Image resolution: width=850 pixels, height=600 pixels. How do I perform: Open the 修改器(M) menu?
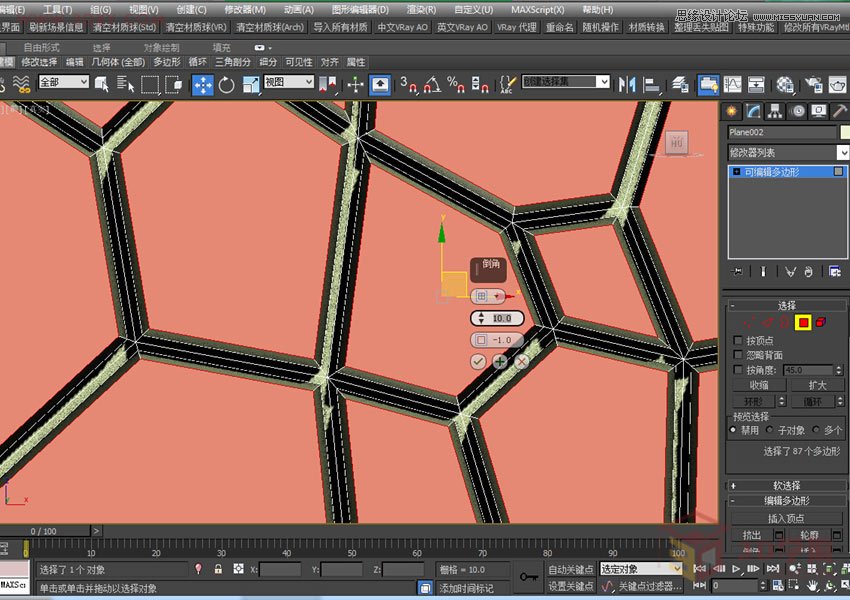[x=244, y=9]
